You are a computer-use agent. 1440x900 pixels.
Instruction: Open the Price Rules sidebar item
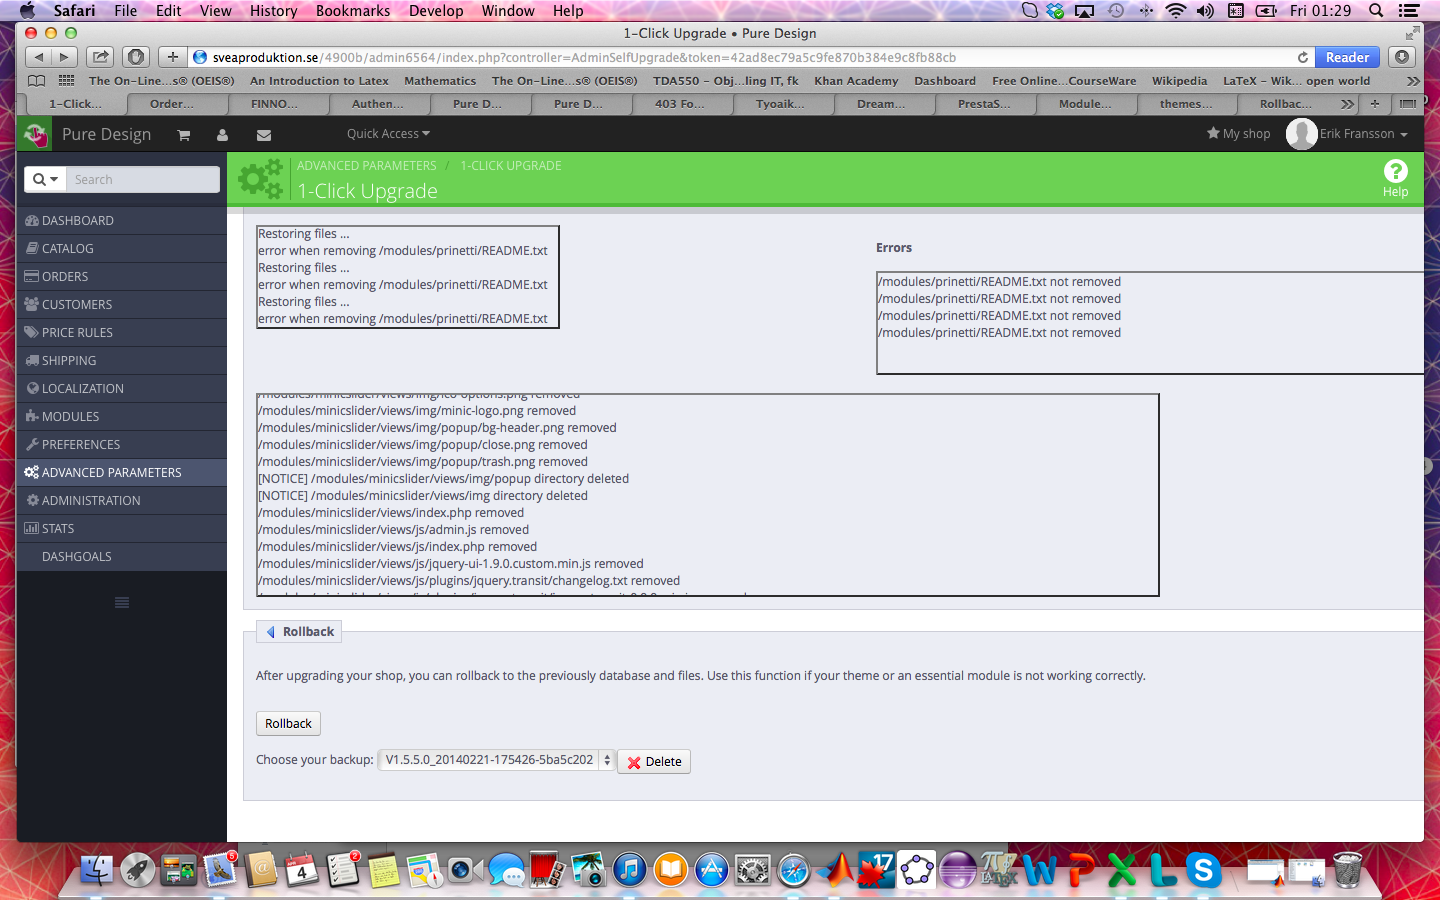[x=122, y=332]
